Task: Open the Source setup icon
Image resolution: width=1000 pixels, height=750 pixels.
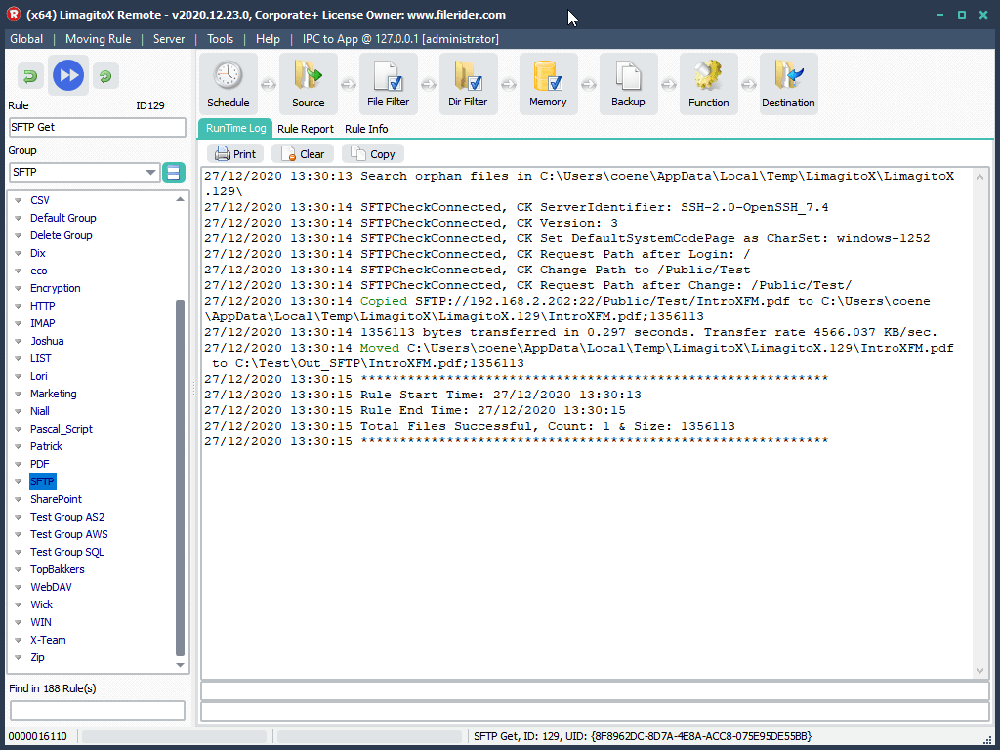Action: (308, 84)
